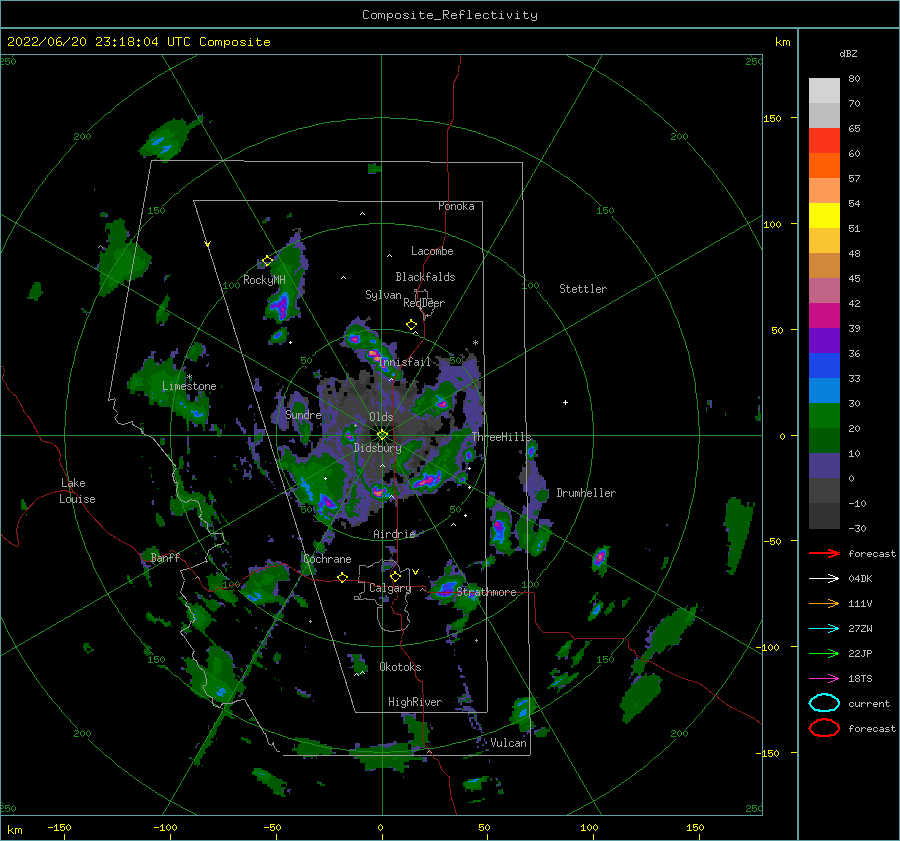Select the orange 111V arrow symbol
The image size is (900, 841).
click(824, 603)
